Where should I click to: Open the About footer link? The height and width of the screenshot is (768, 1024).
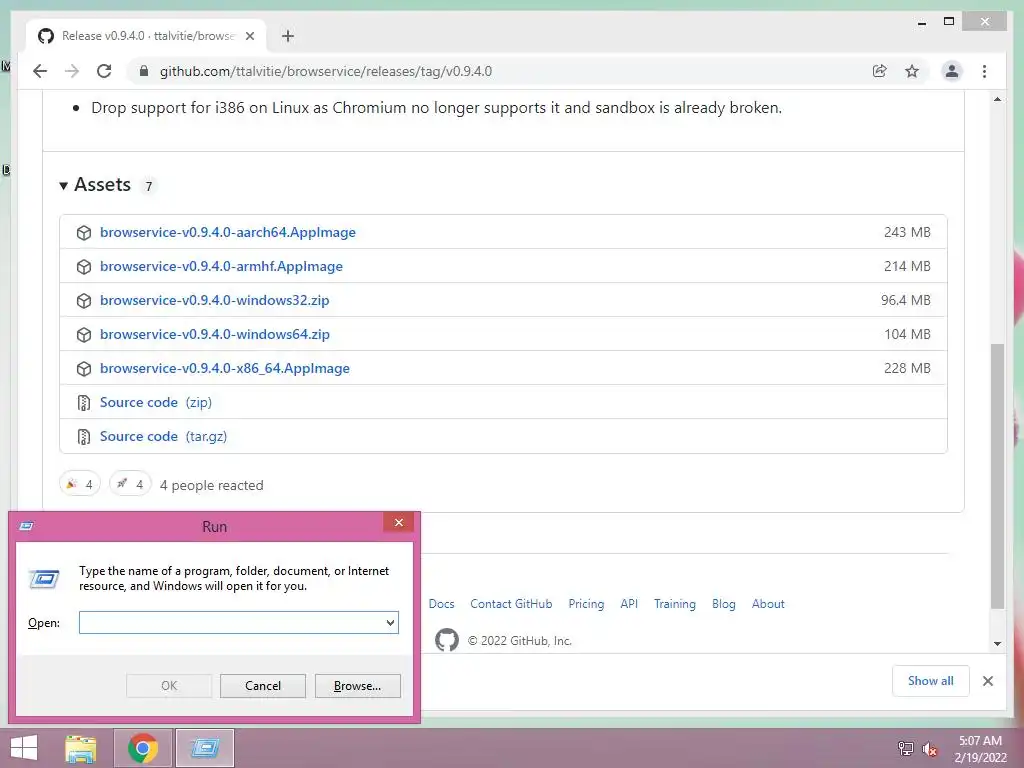pyautogui.click(x=768, y=604)
